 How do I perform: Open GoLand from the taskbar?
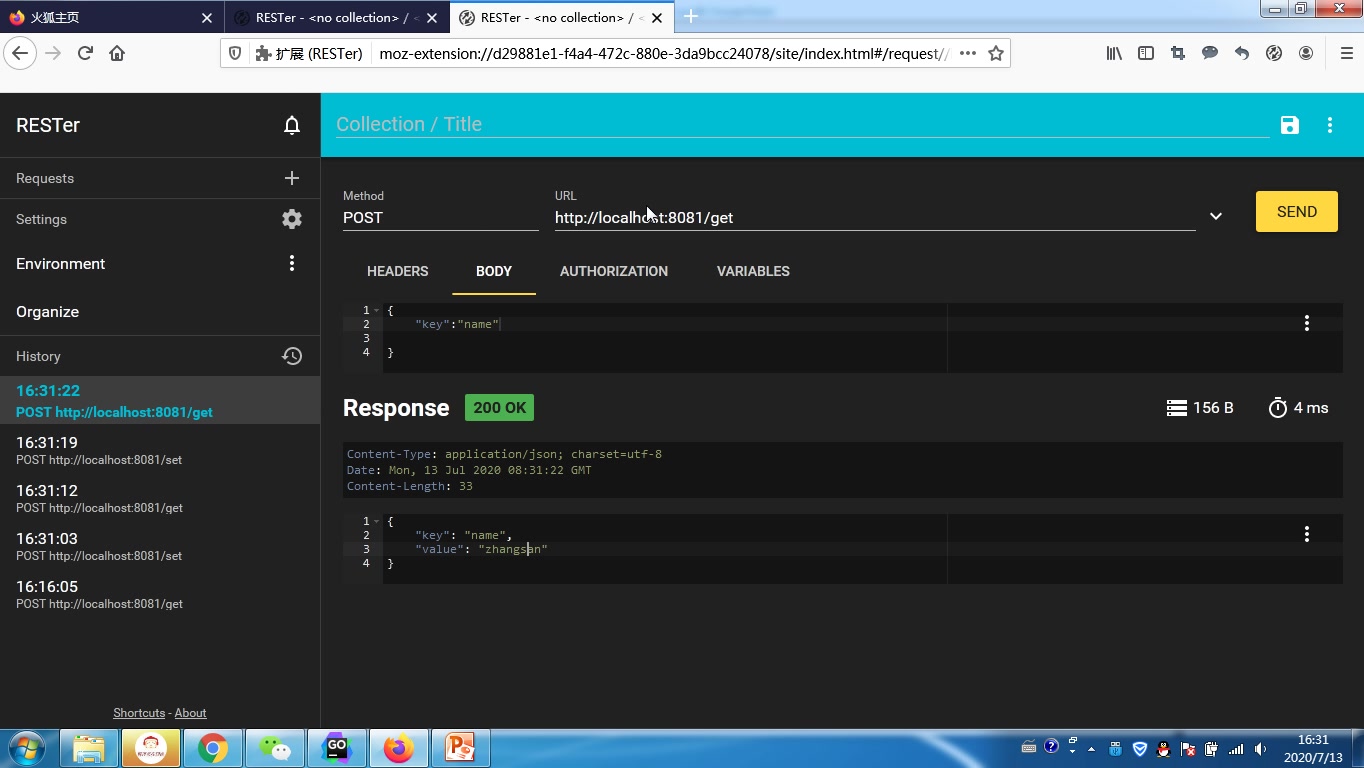[337, 748]
